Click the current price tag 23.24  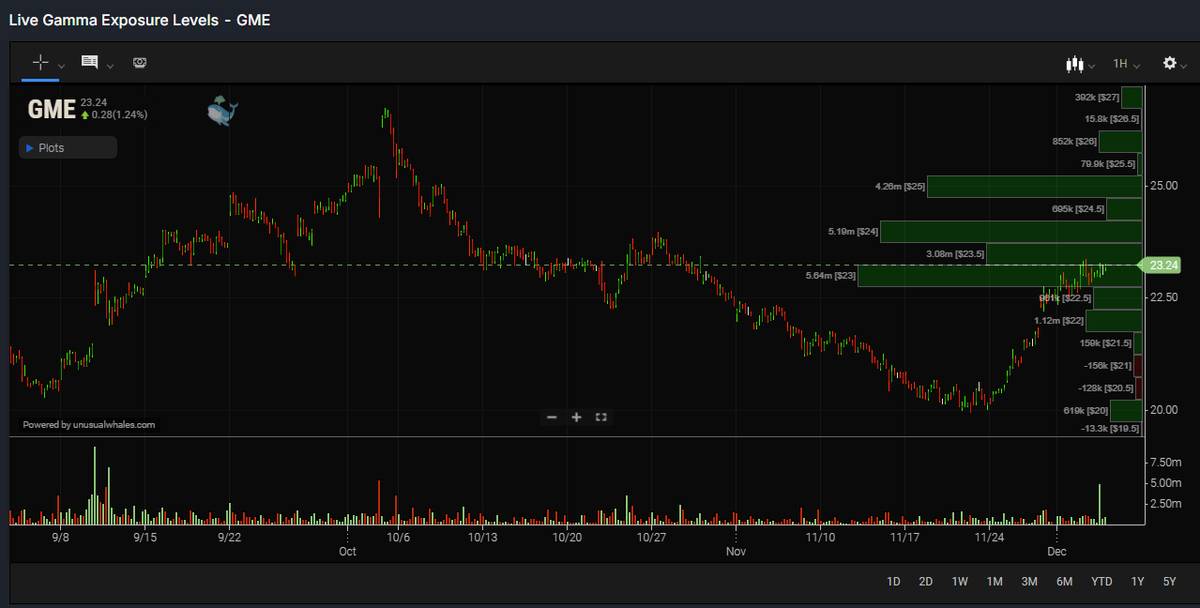pyautogui.click(x=1162, y=265)
